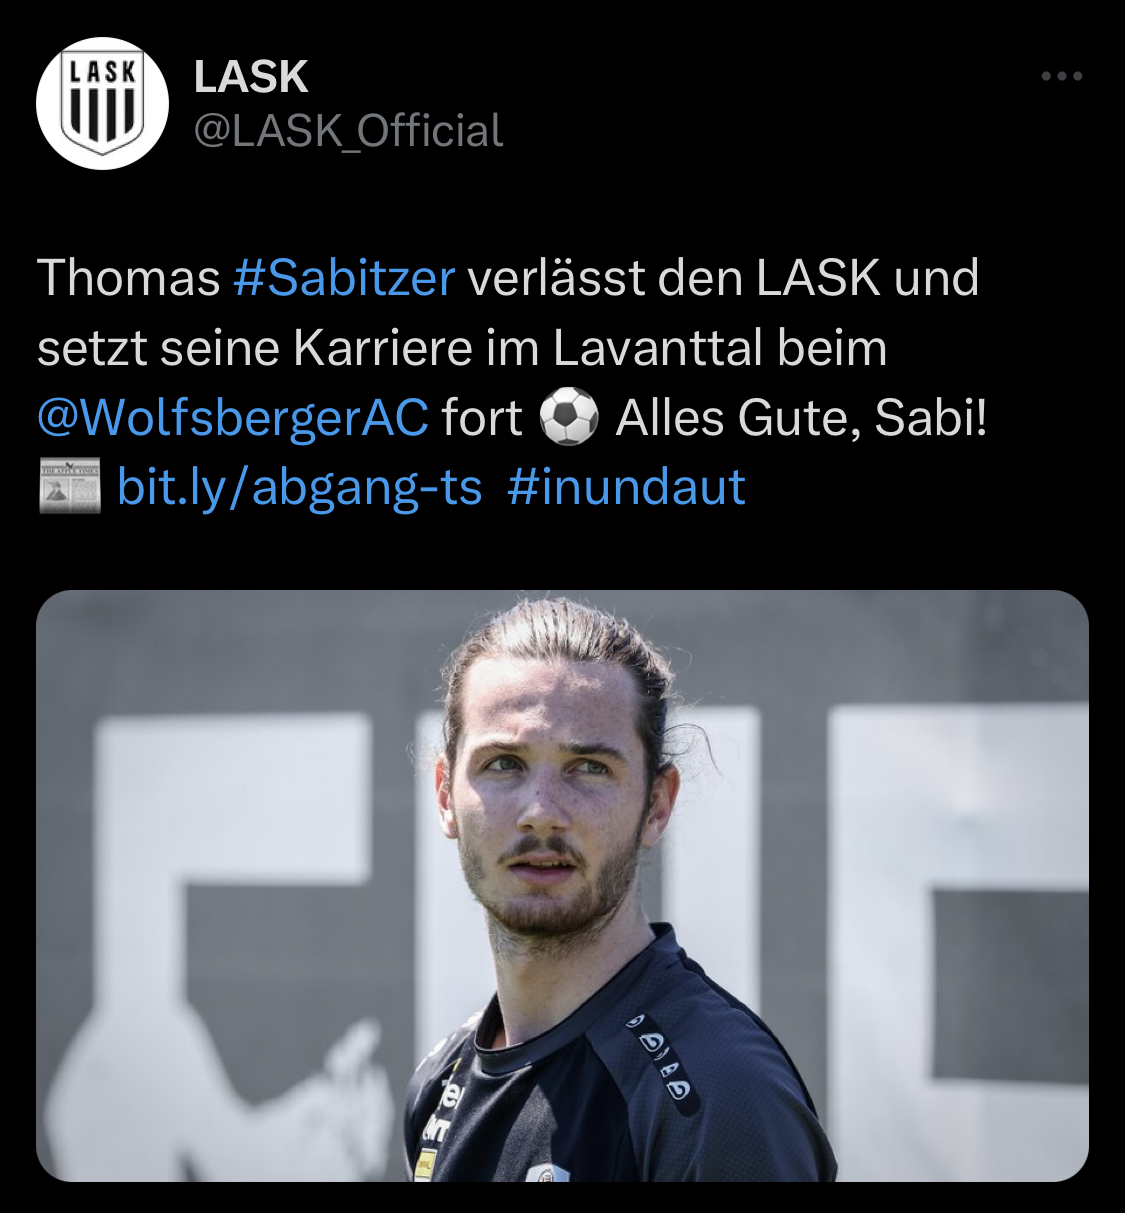This screenshot has height=1213, width=1125.
Task: Click the word 'Thomas' in the tweet
Action: 129,278
